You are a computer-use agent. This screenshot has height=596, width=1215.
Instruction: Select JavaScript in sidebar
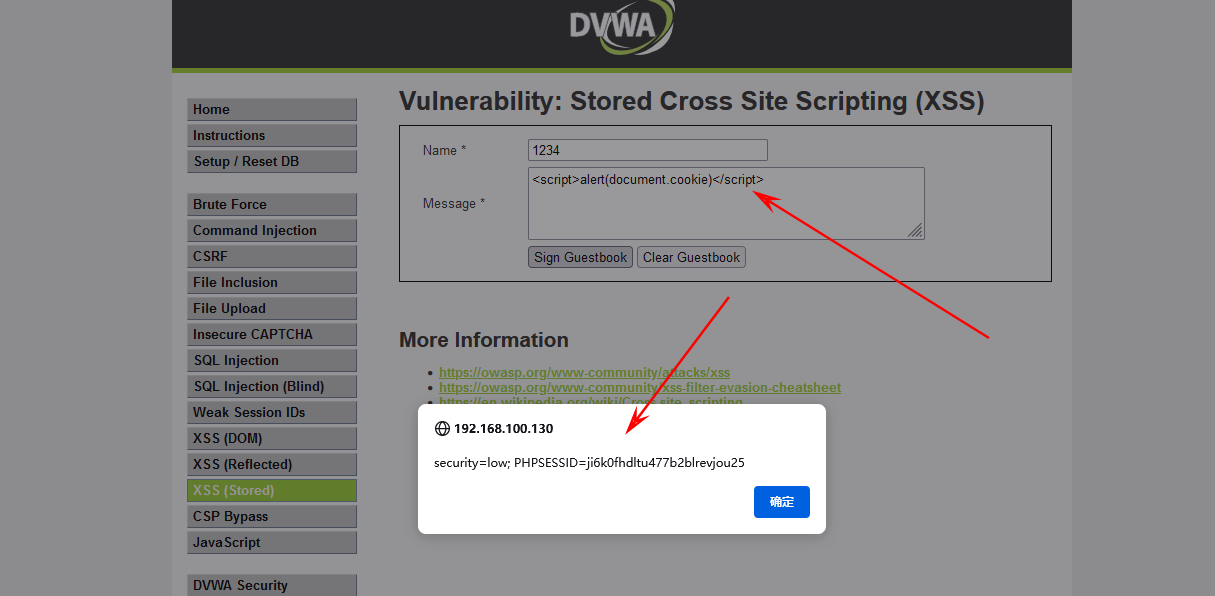(272, 543)
